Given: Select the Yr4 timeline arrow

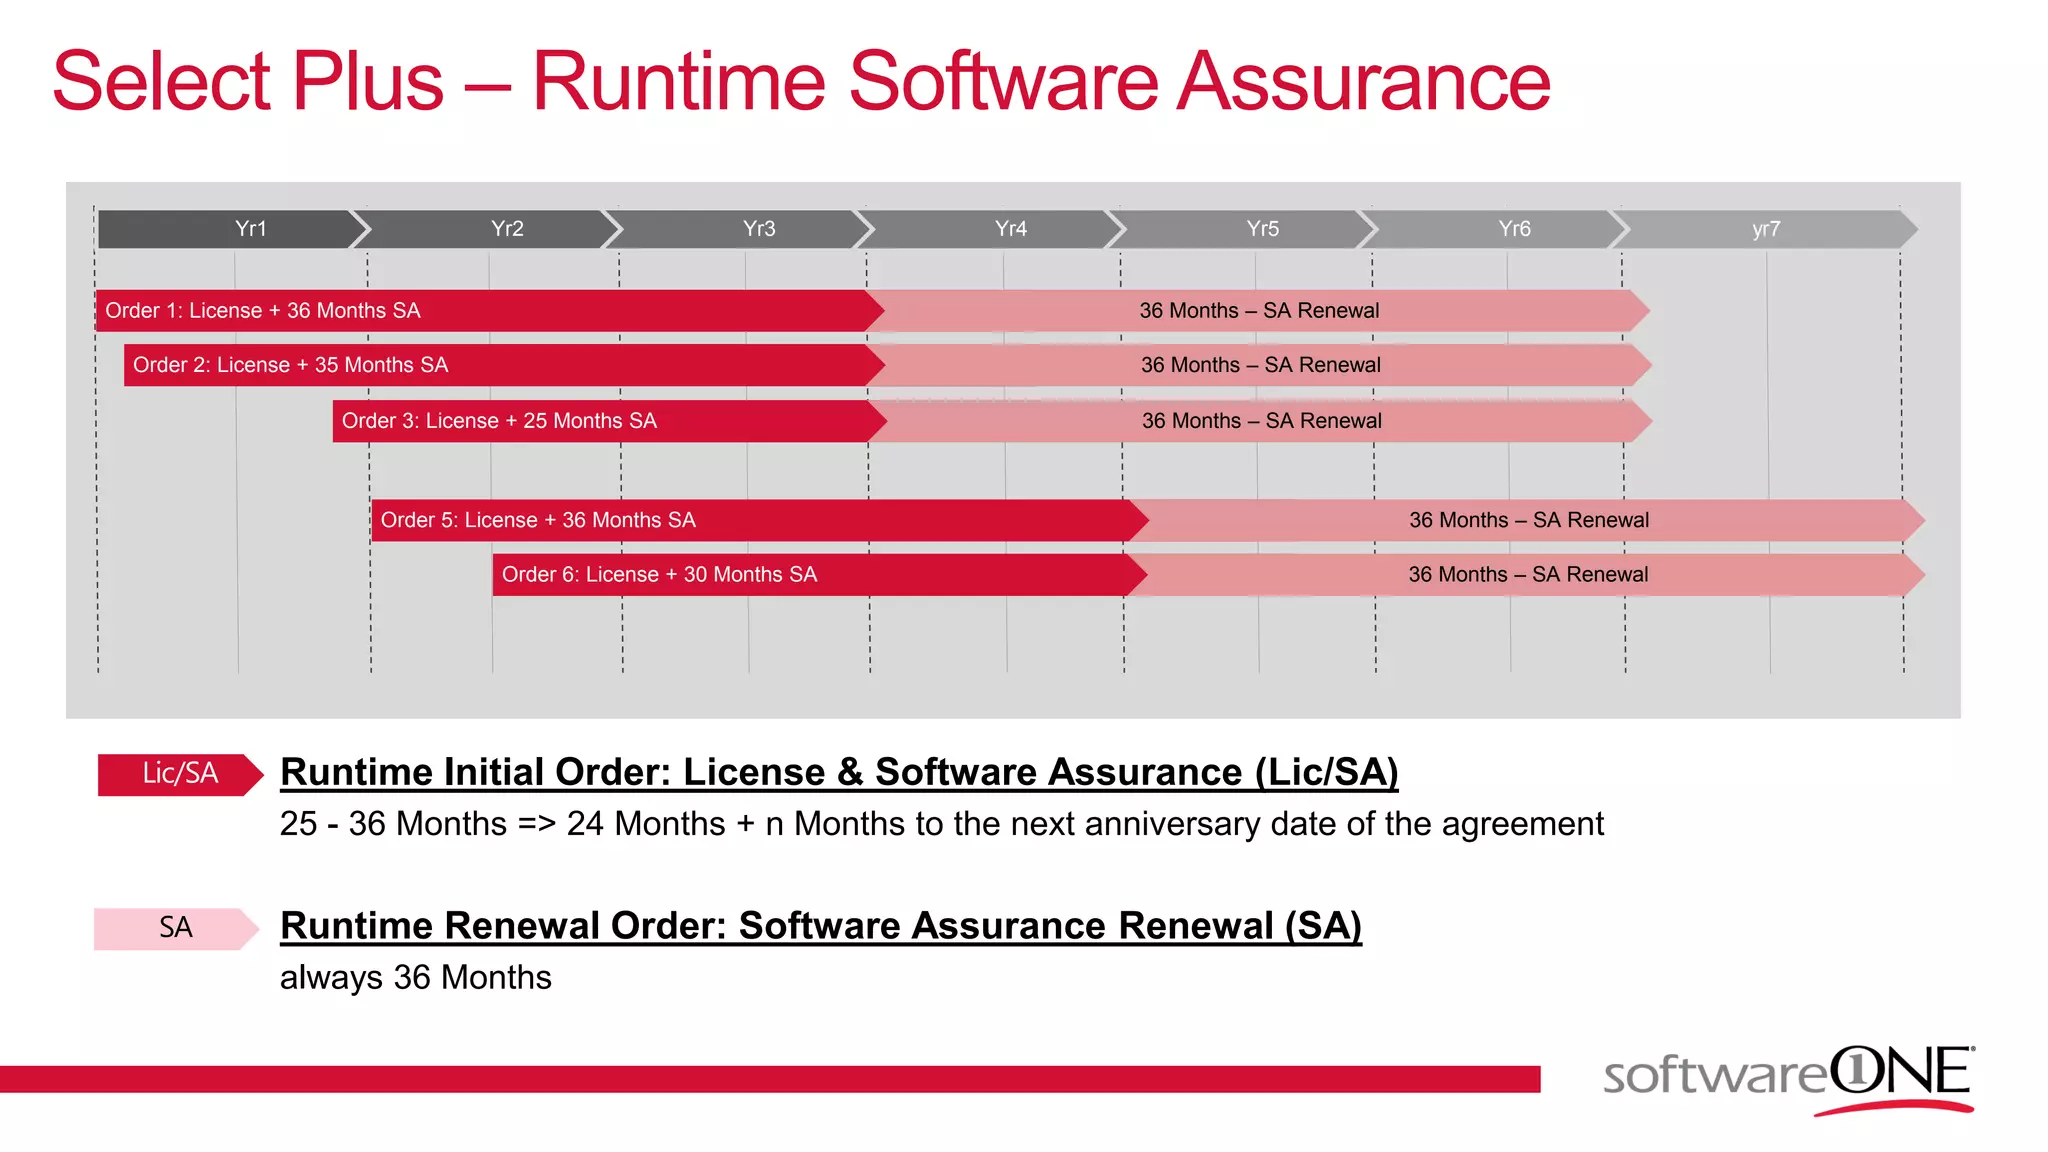Looking at the screenshot, I should (x=994, y=229).
